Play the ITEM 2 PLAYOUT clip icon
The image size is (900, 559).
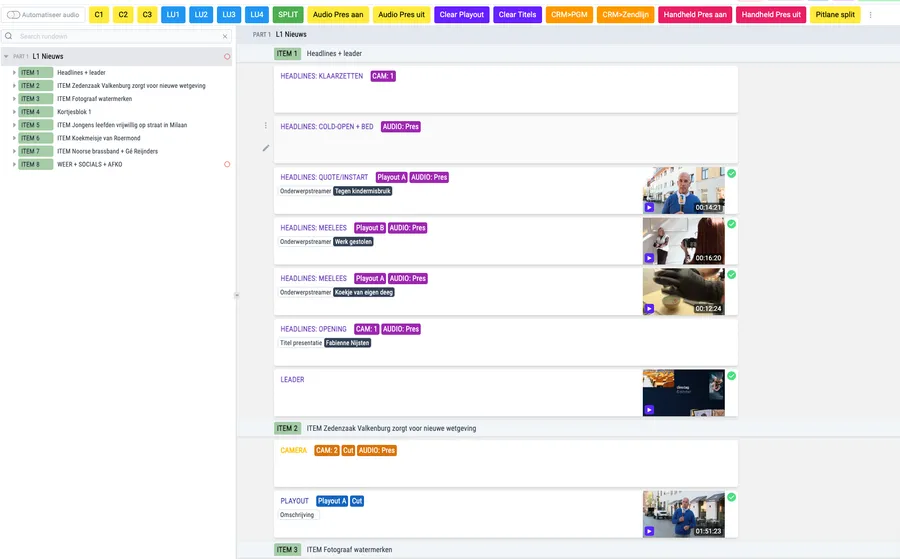(649, 531)
